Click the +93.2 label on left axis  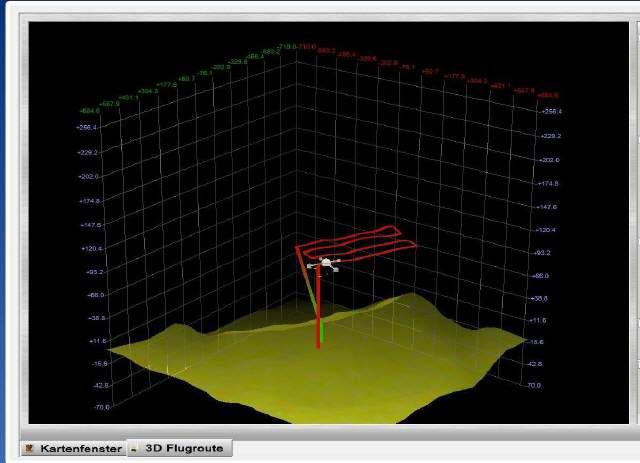(x=93, y=272)
